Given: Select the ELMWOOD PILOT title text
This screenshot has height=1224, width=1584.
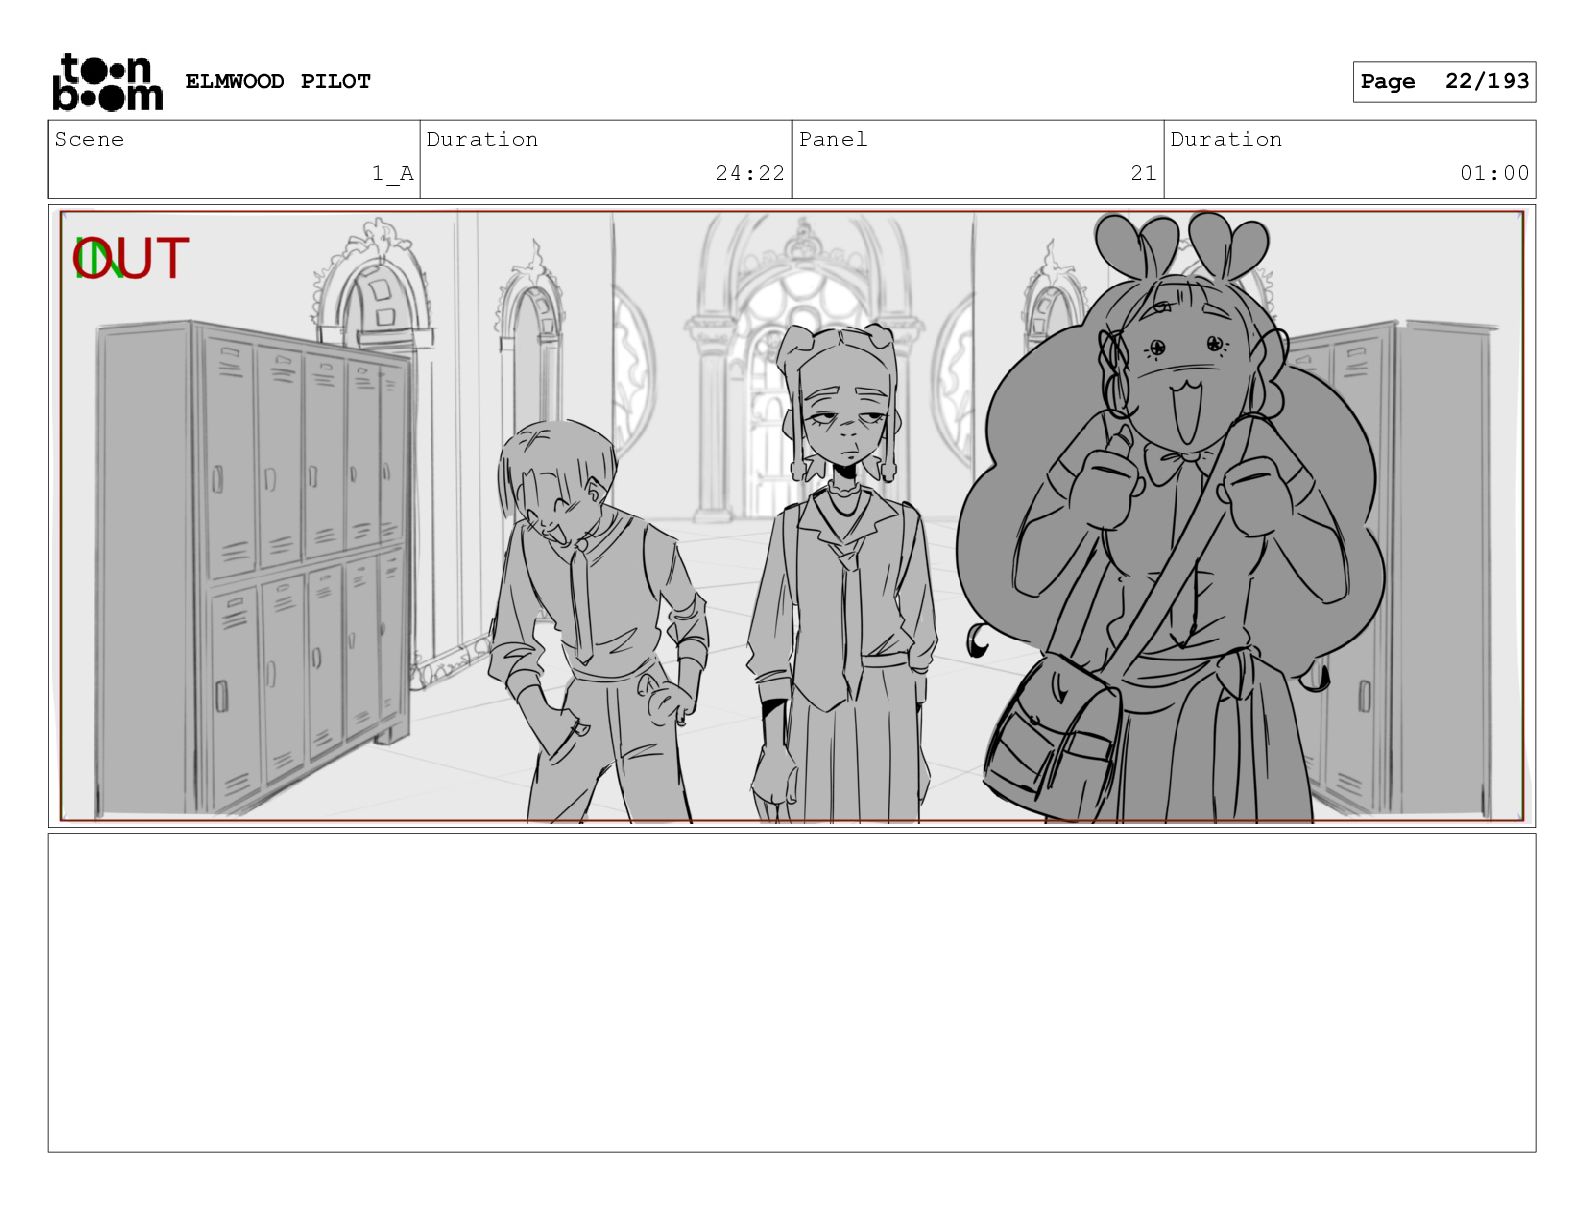Looking at the screenshot, I should point(278,81).
